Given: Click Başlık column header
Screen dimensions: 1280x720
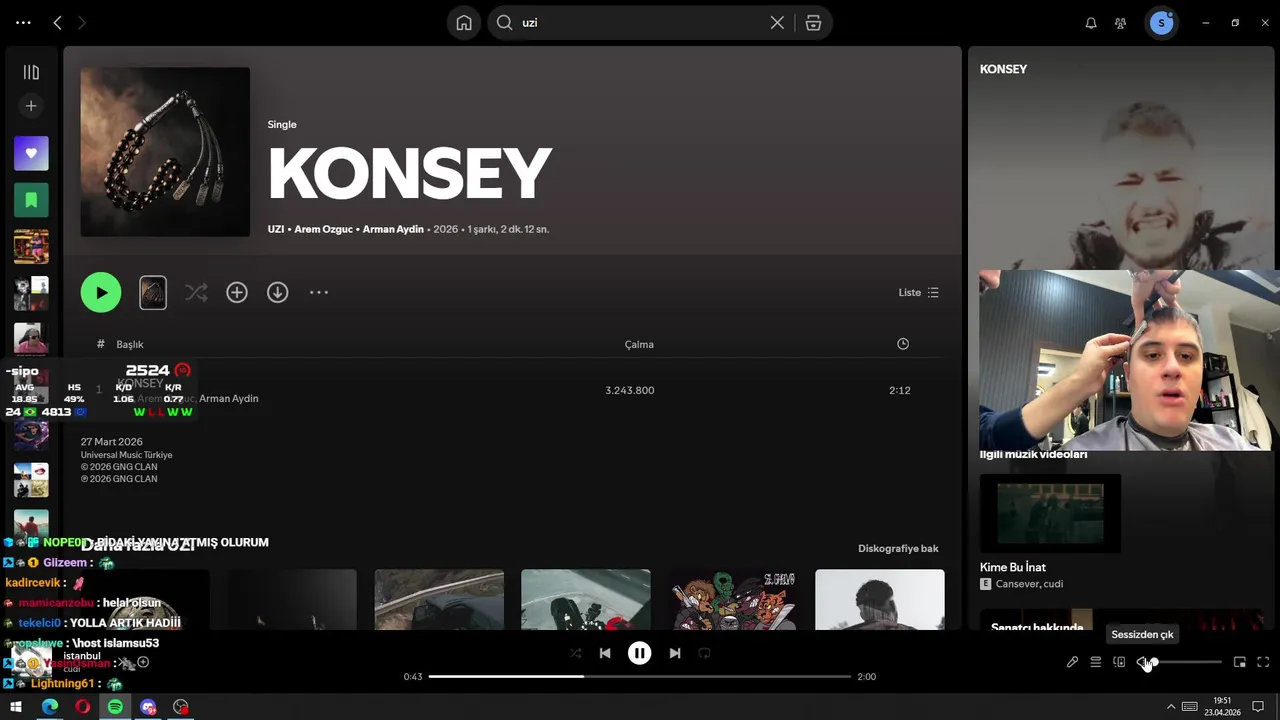Looking at the screenshot, I should (x=130, y=344).
